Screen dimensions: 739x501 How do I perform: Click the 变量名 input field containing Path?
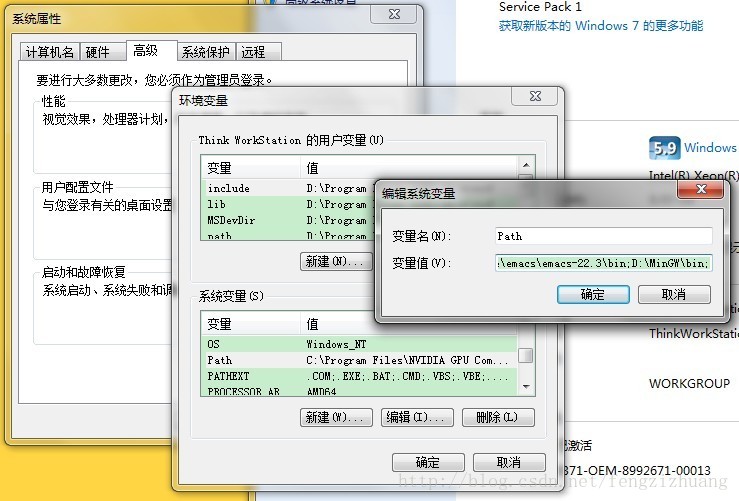pos(603,236)
